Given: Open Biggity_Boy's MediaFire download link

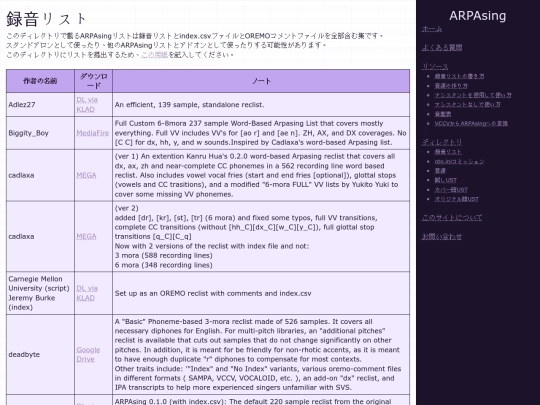Looking at the screenshot, I should [93, 133].
